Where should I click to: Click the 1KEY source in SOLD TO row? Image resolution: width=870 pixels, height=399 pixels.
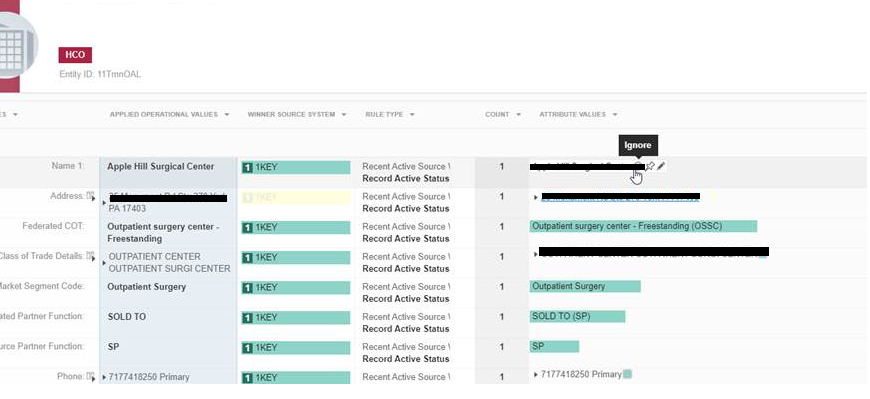tap(296, 317)
